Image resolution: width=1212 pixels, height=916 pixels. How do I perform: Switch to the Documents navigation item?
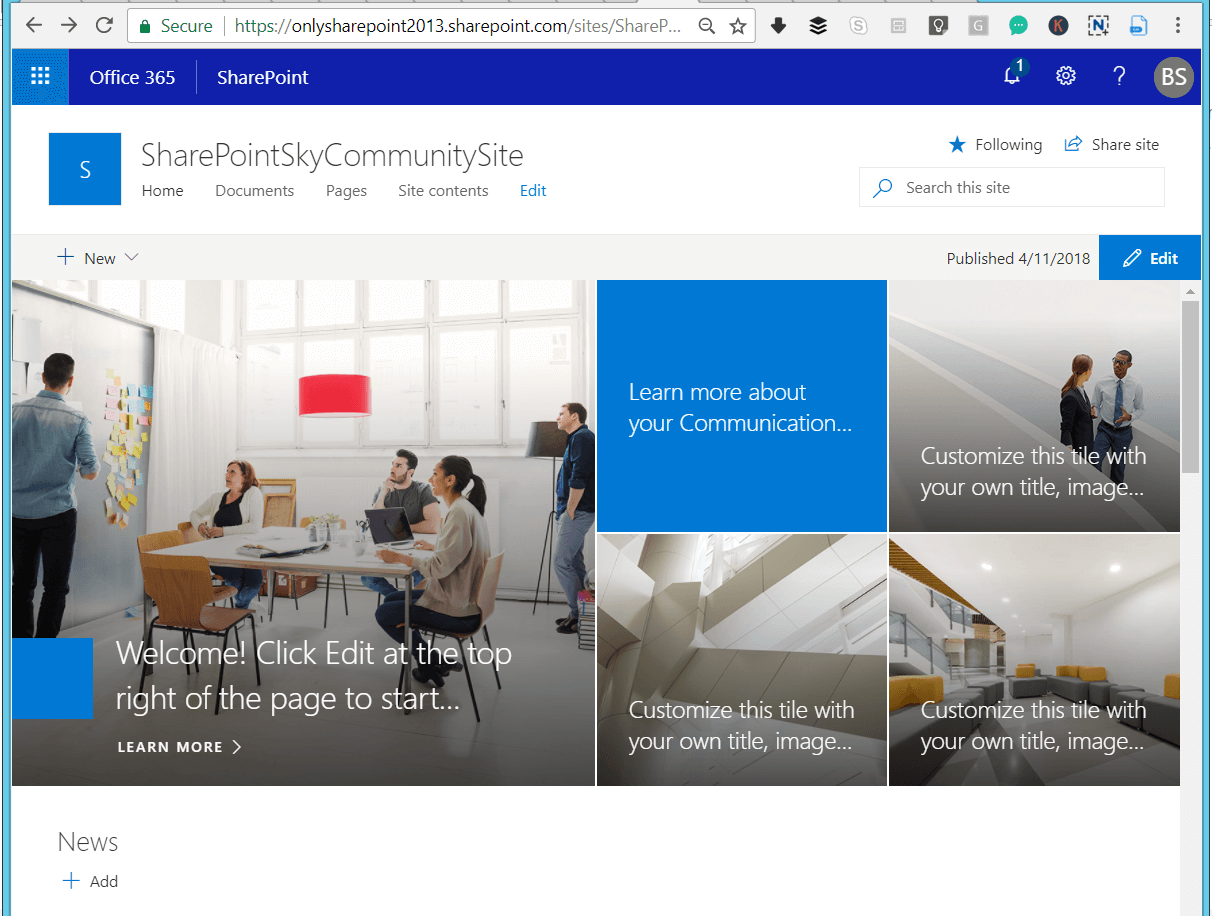pos(254,190)
